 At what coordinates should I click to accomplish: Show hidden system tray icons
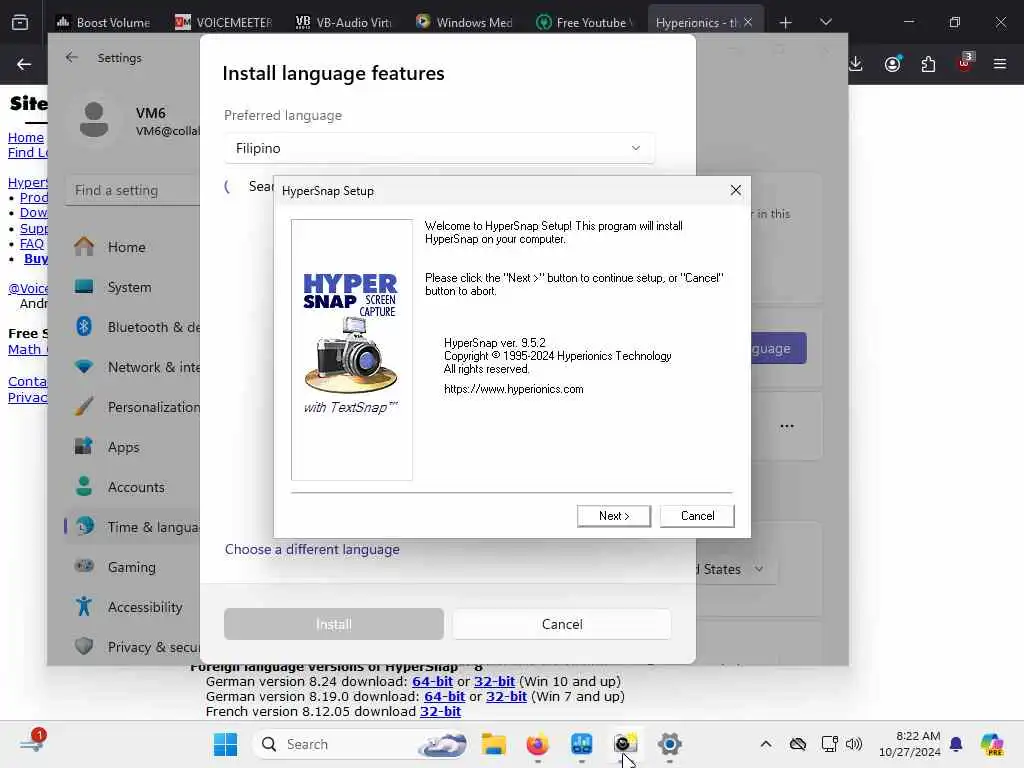766,744
